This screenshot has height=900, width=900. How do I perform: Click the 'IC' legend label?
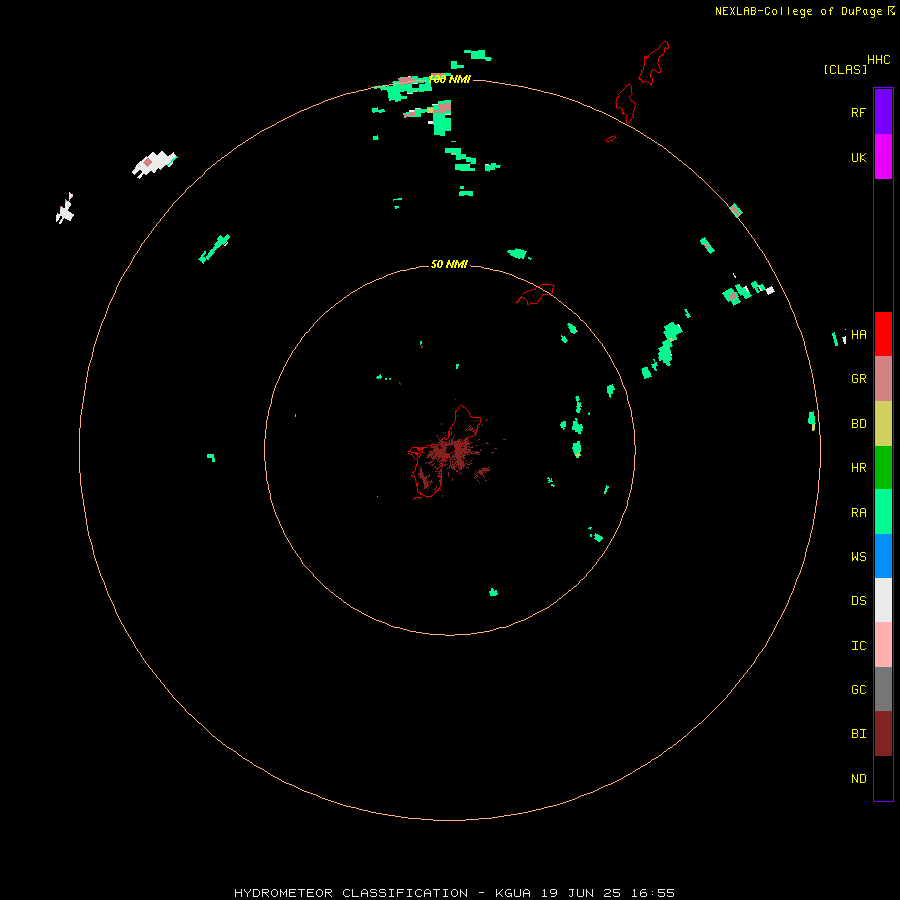[x=858, y=646]
